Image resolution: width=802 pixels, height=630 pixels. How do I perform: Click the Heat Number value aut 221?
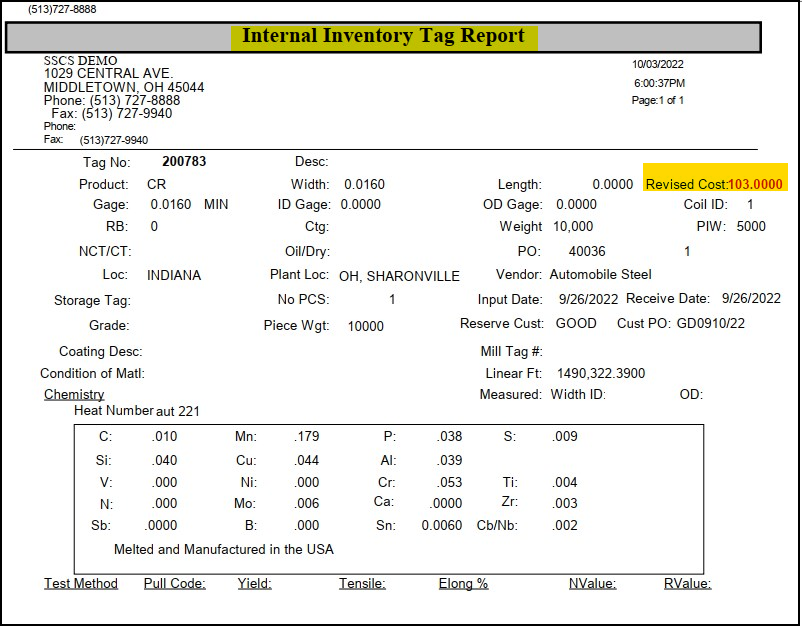(x=179, y=411)
